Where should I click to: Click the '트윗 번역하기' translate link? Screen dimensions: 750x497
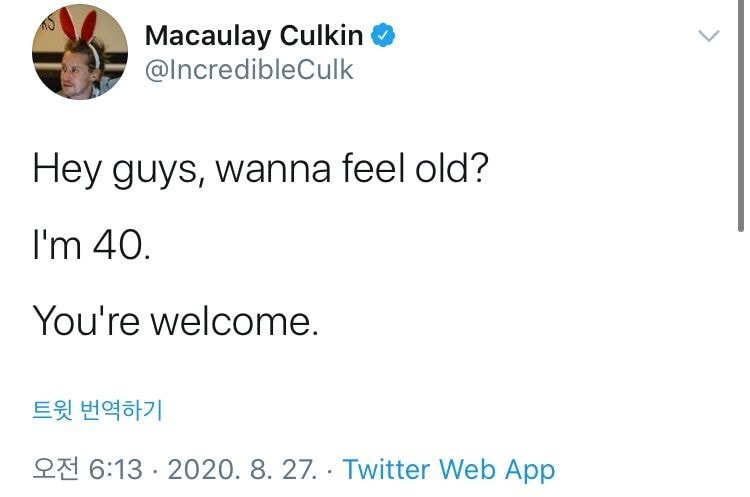point(97,409)
